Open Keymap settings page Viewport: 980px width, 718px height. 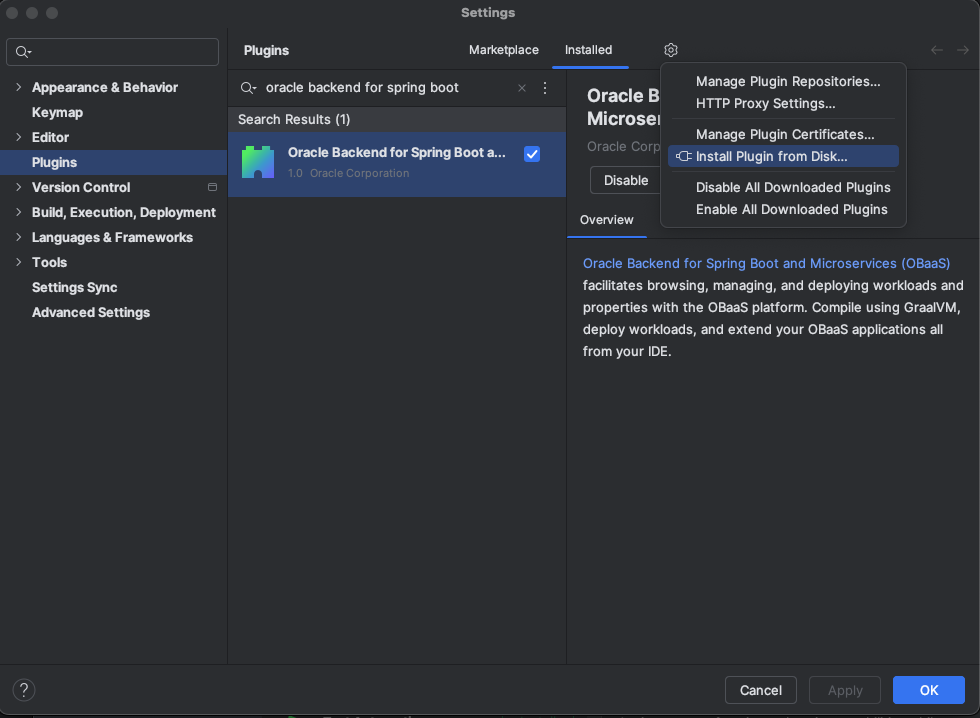[x=57, y=112]
